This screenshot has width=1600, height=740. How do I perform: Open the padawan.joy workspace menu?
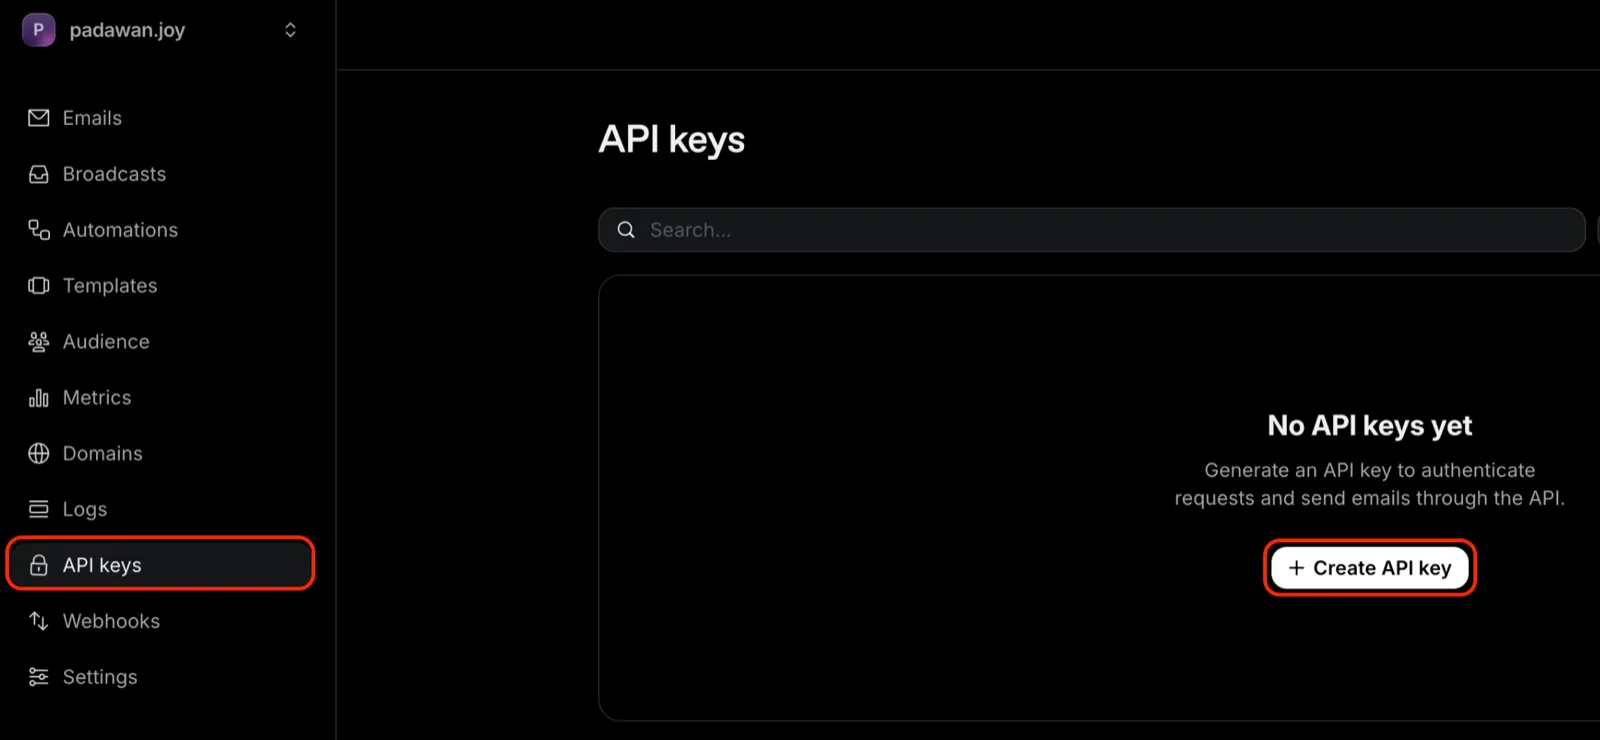click(127, 30)
